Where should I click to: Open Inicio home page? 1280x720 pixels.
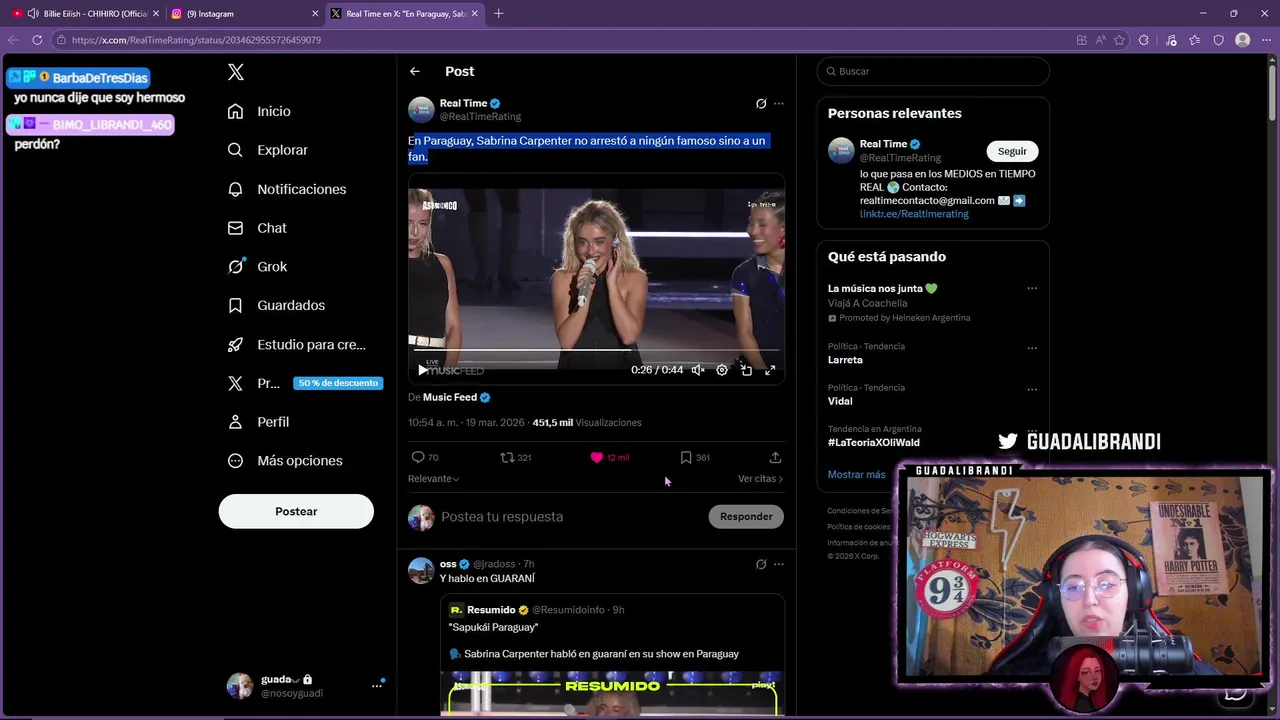[260, 111]
